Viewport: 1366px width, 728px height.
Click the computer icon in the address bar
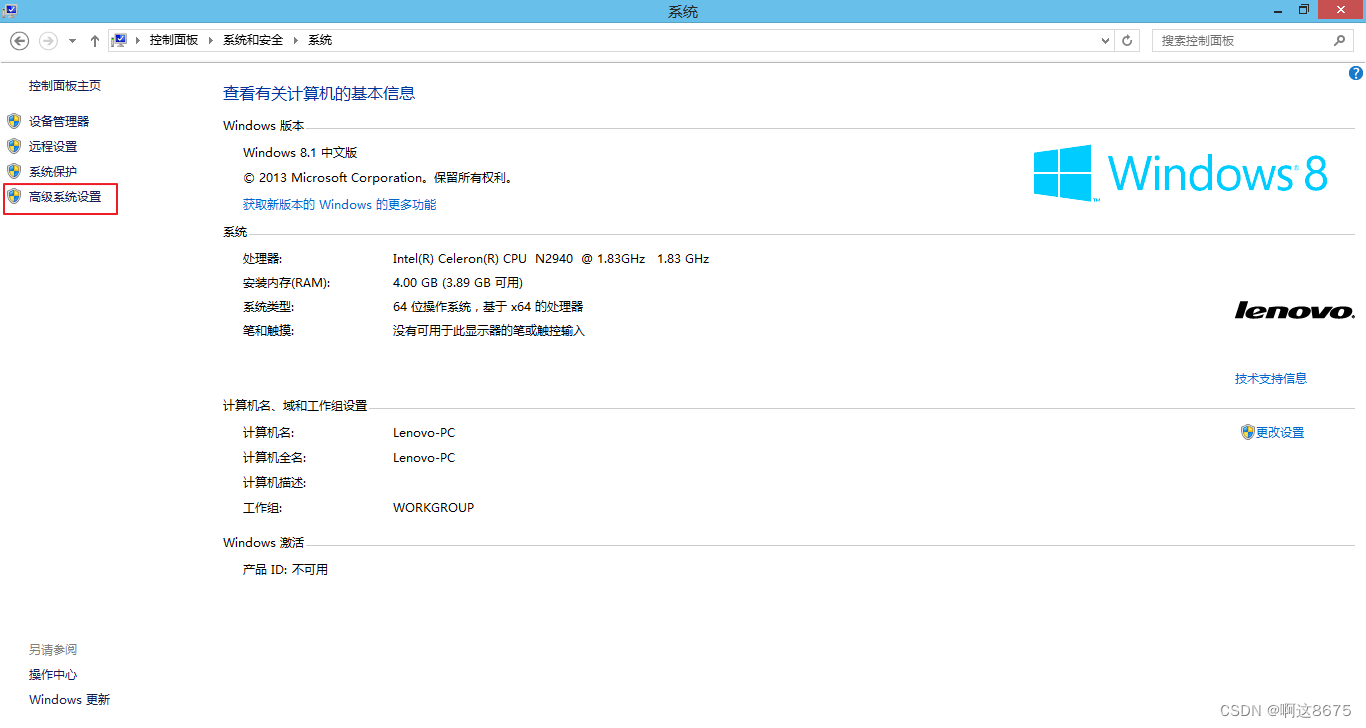[120, 40]
